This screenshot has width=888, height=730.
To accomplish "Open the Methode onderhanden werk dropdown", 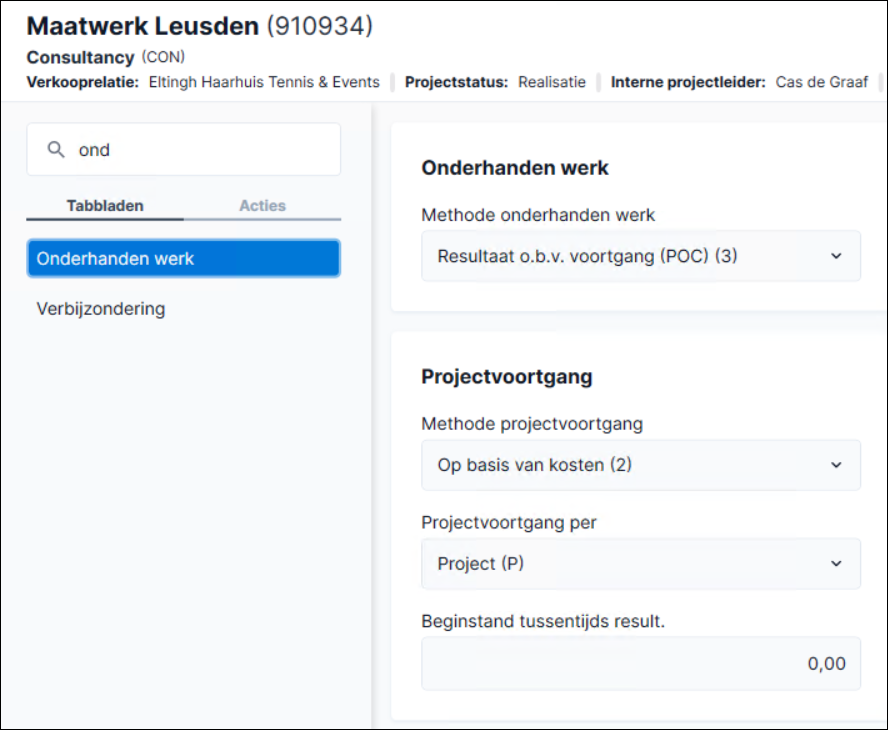I will 641,256.
